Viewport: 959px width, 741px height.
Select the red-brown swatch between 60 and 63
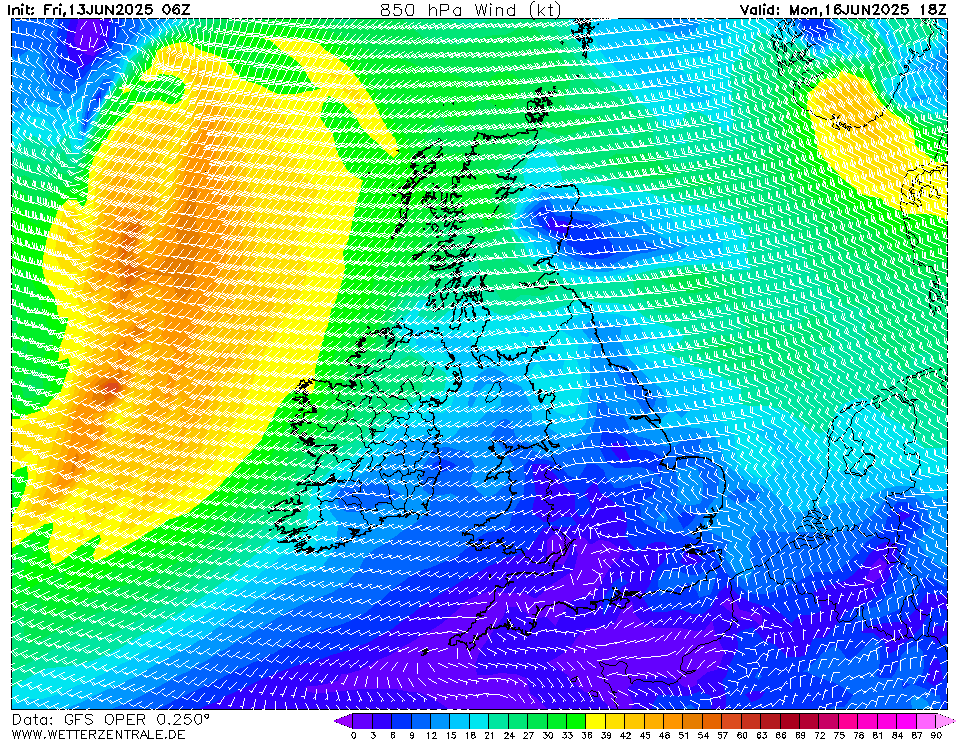pos(751,721)
